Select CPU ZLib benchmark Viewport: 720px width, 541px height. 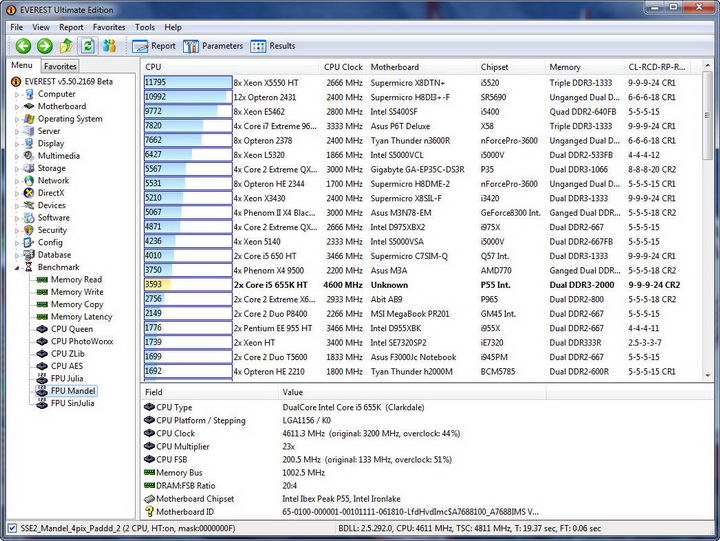point(68,354)
